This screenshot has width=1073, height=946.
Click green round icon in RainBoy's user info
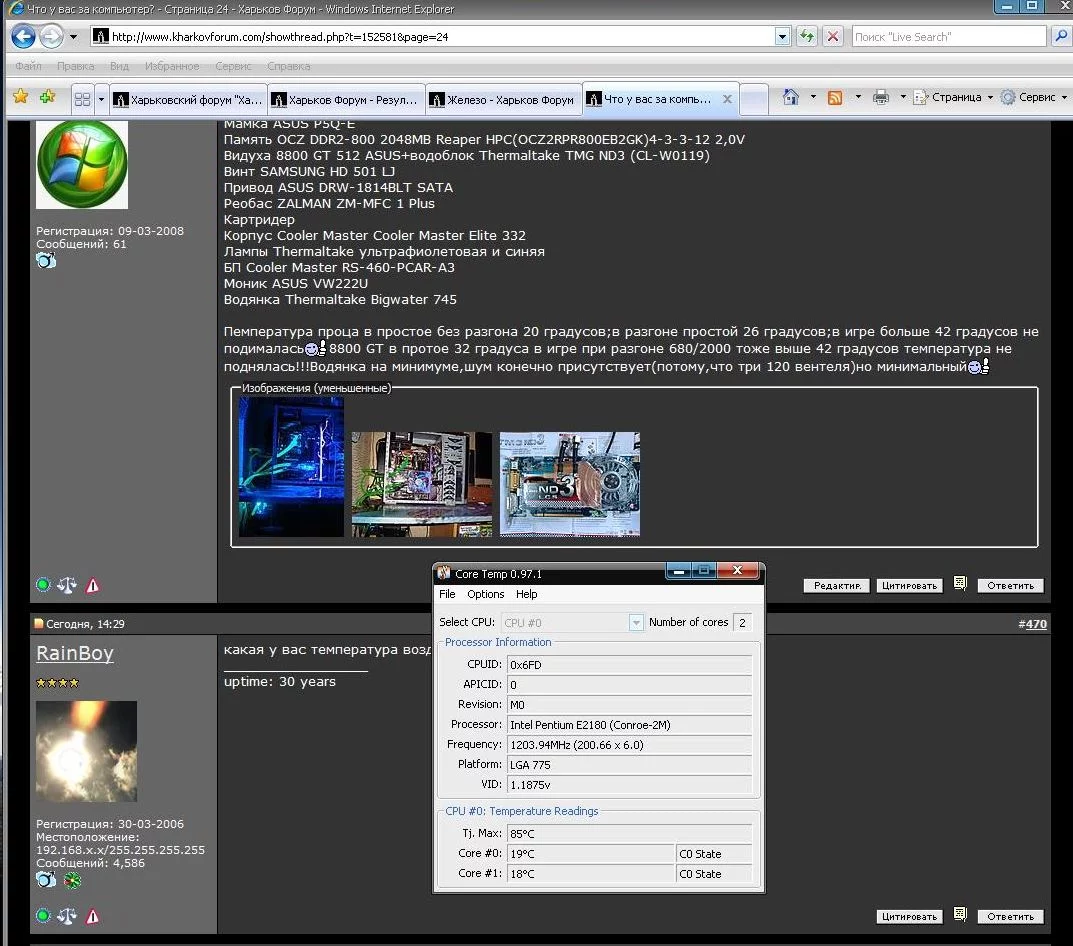coord(73,880)
